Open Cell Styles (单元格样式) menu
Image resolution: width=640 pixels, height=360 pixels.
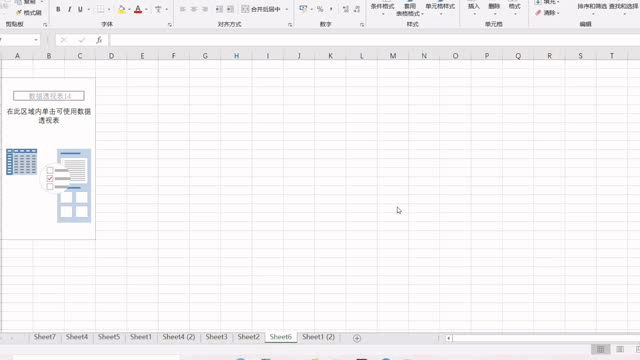point(440,7)
